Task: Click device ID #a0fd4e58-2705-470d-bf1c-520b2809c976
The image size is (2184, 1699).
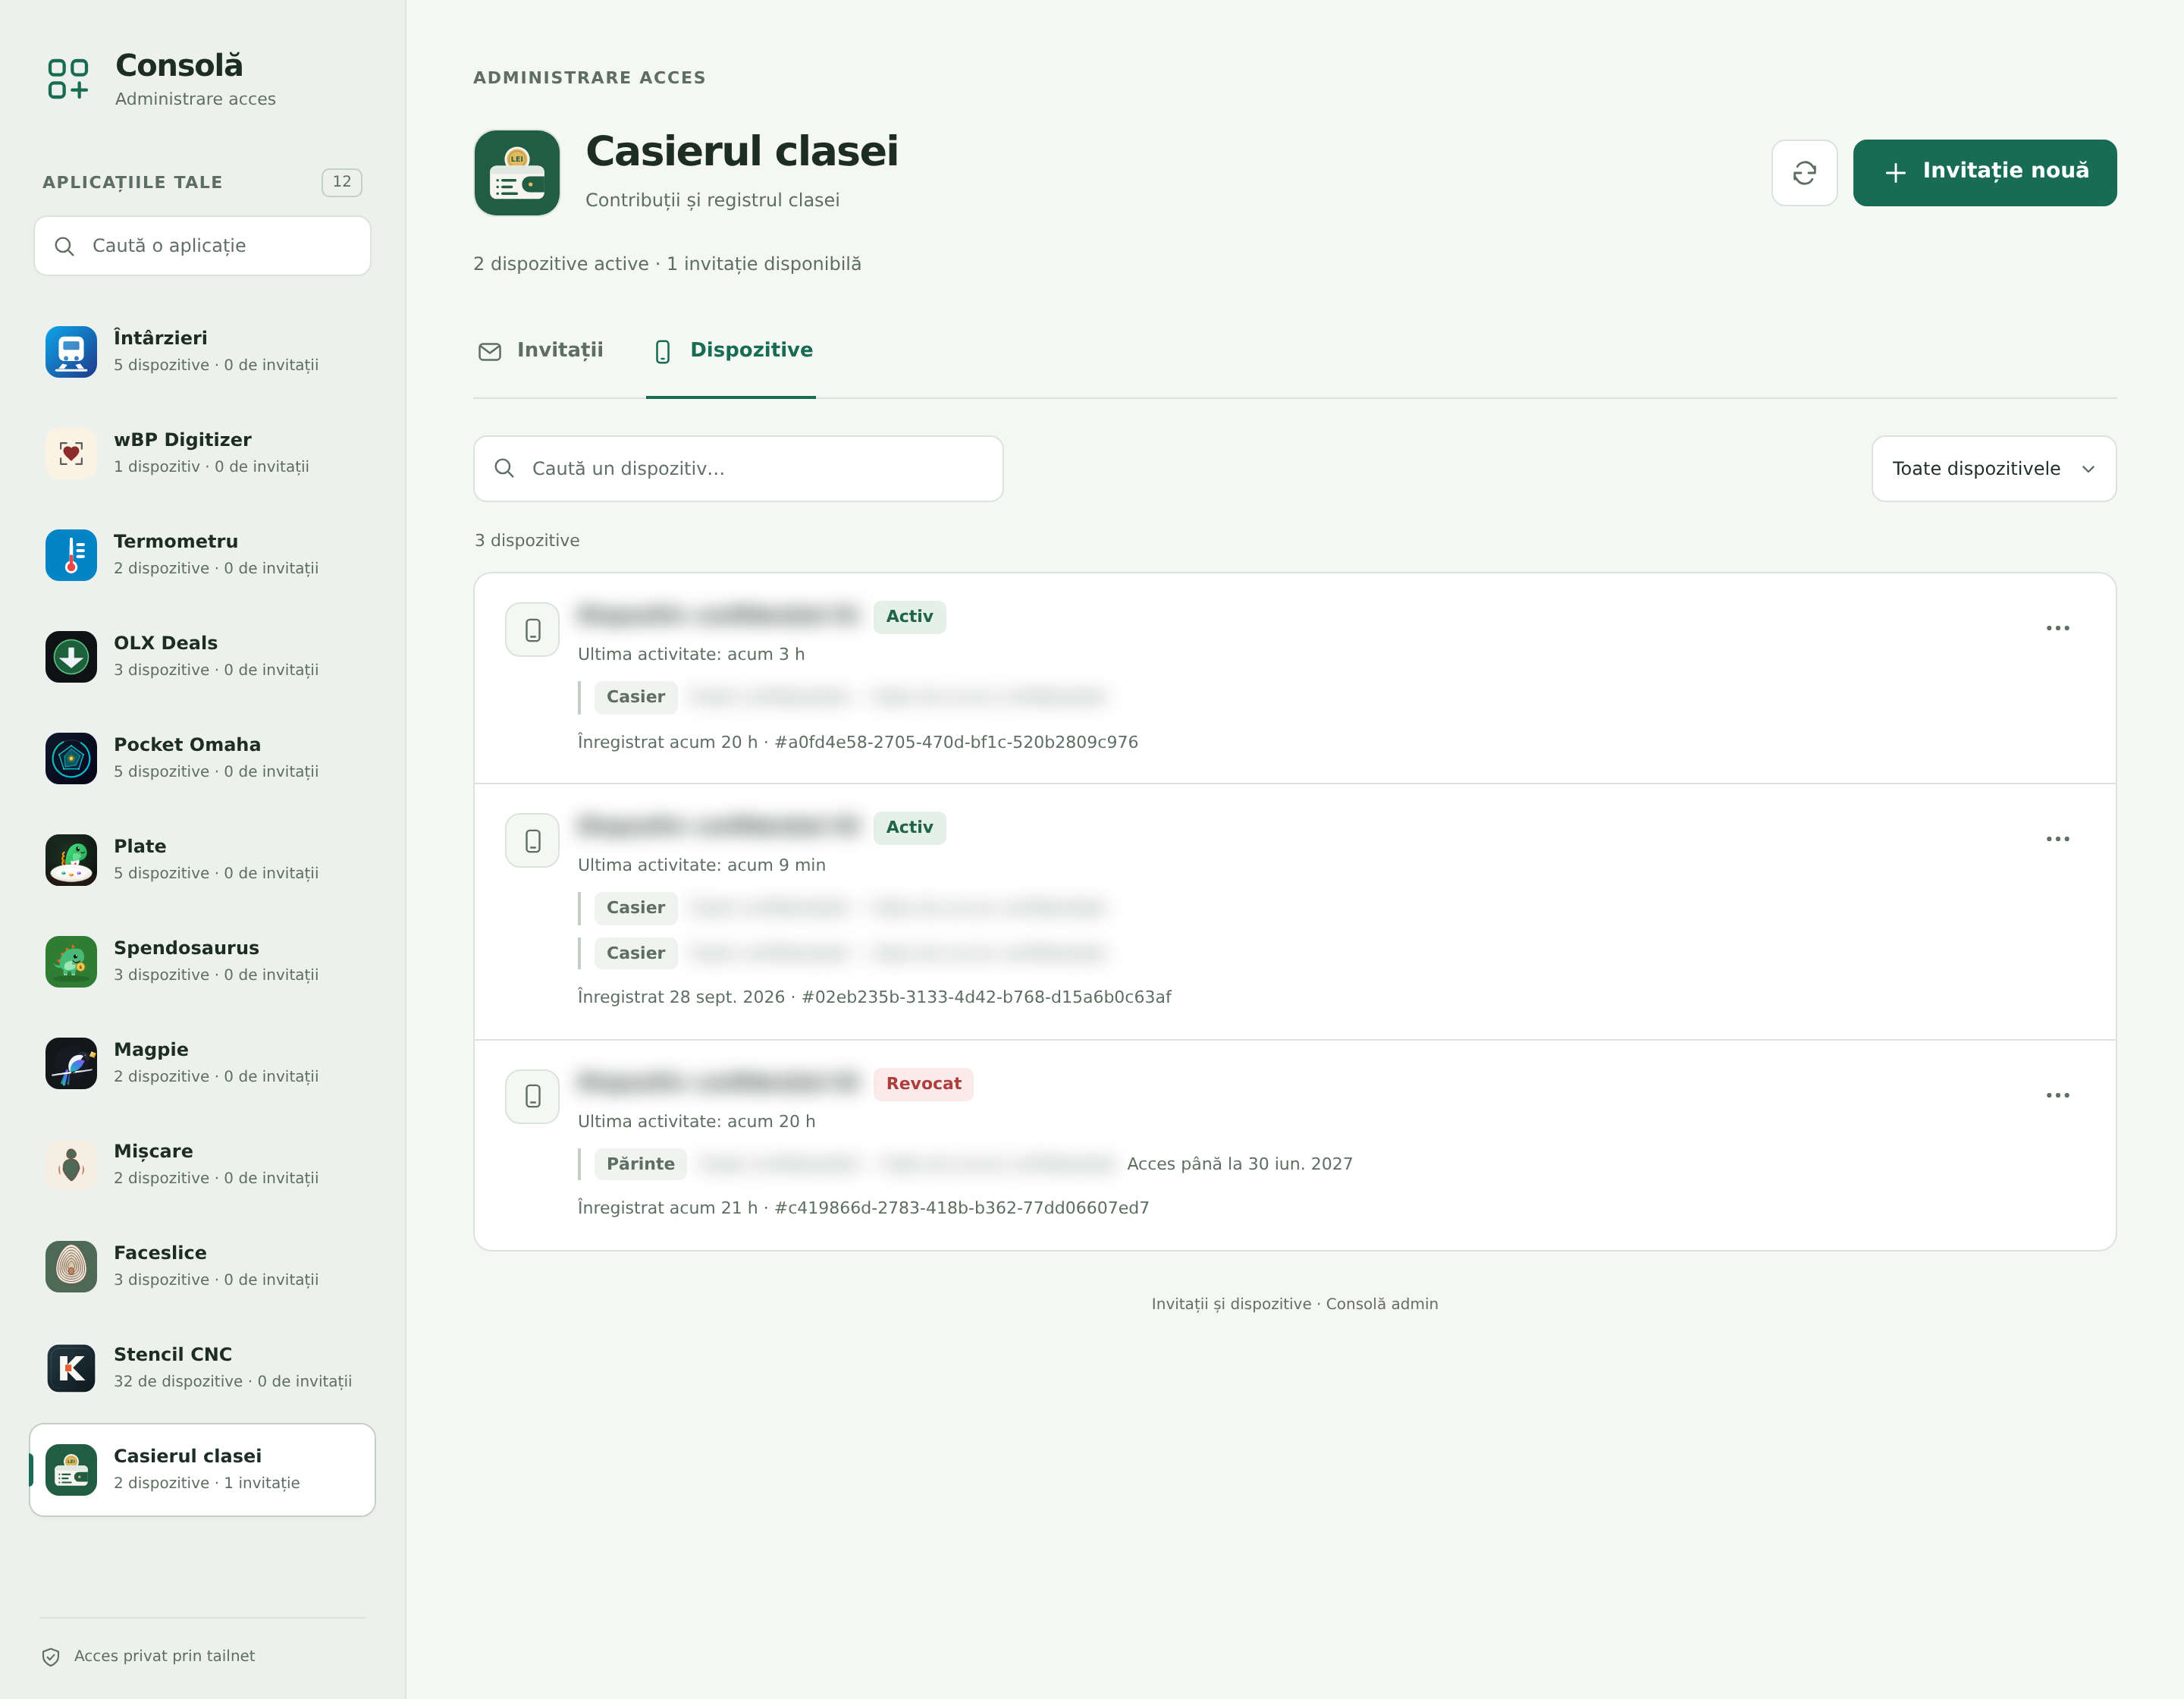Action: click(956, 742)
